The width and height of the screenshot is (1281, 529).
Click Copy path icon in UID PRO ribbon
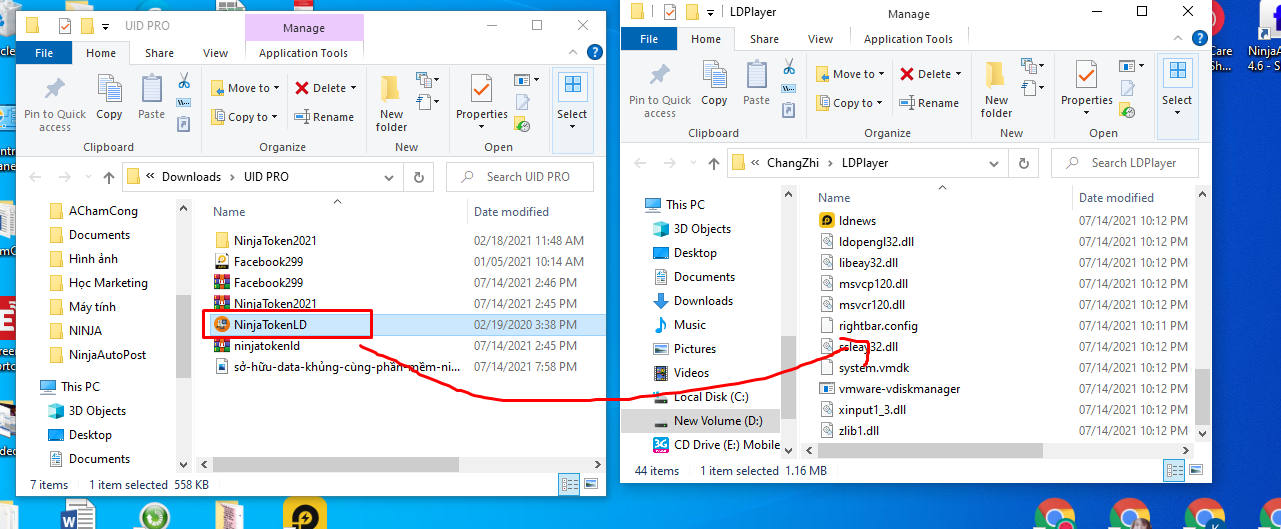(x=184, y=102)
